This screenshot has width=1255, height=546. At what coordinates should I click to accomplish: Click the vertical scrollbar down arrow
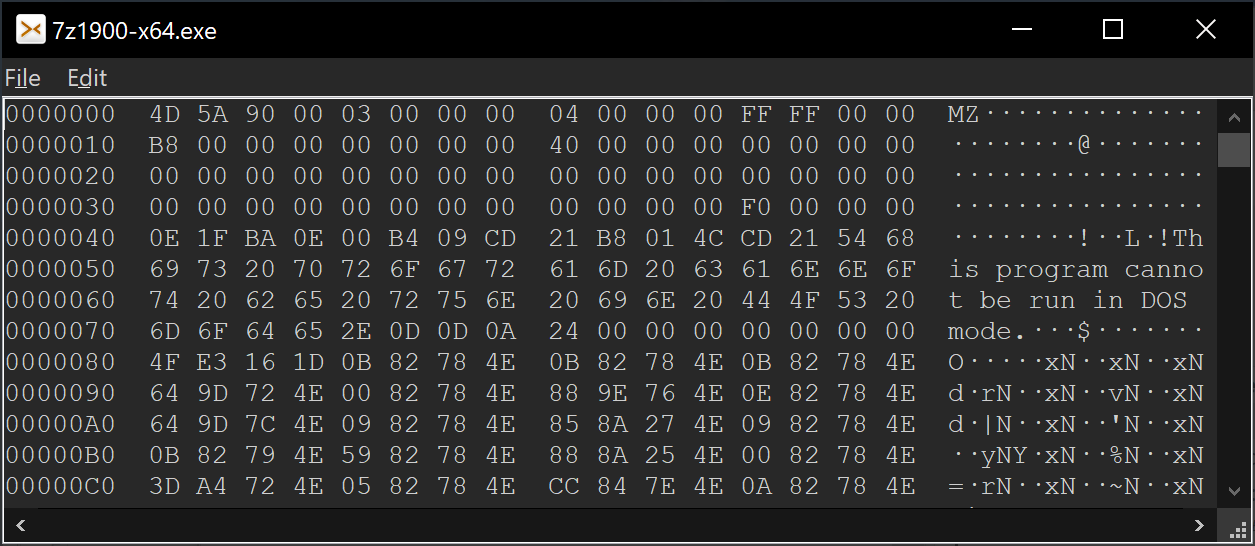1234,491
